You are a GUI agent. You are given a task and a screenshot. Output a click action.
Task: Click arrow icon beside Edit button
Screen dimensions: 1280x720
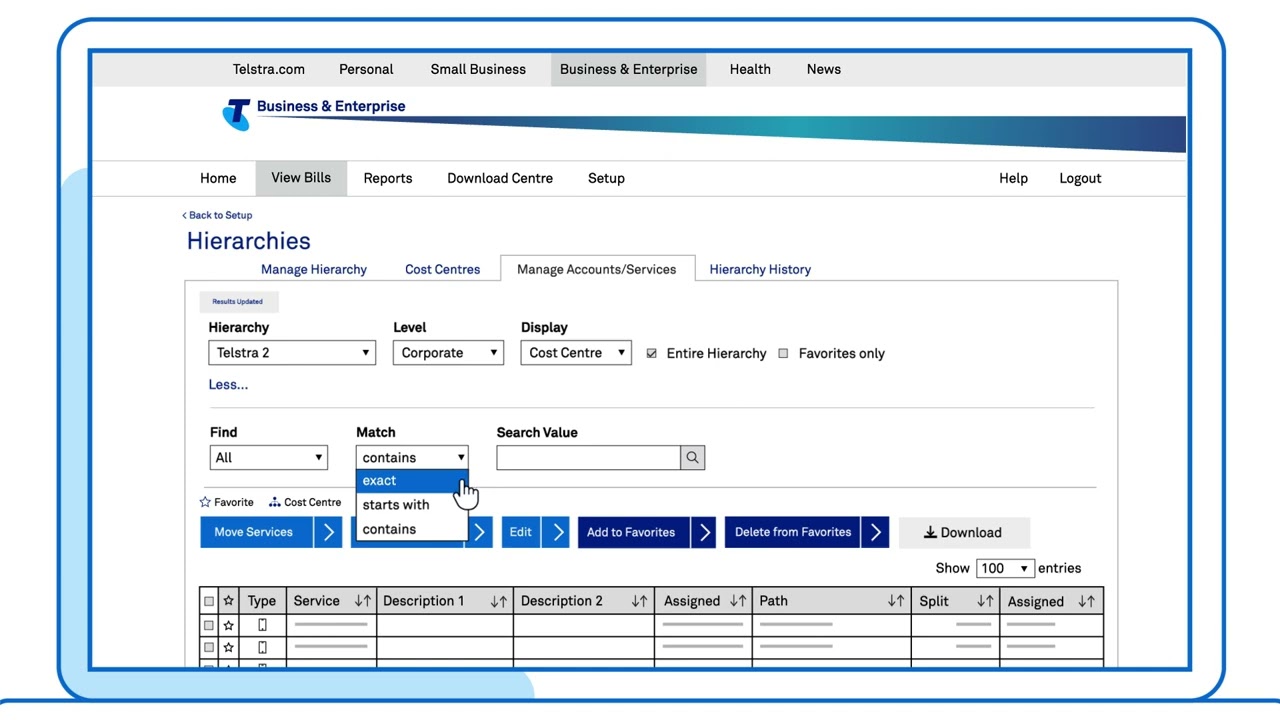click(555, 532)
